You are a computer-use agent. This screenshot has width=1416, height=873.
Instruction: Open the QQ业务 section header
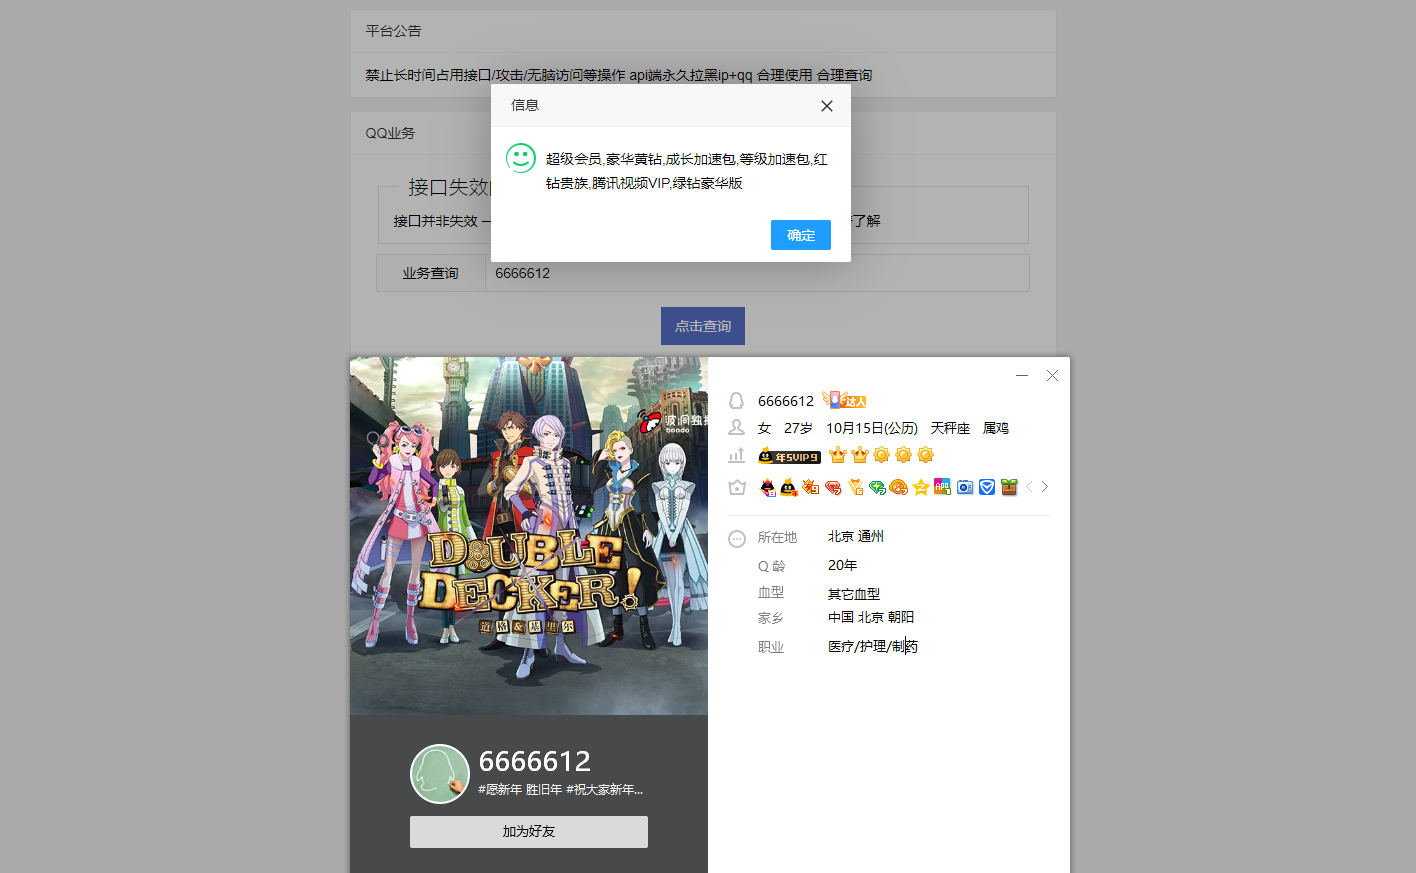(390, 132)
